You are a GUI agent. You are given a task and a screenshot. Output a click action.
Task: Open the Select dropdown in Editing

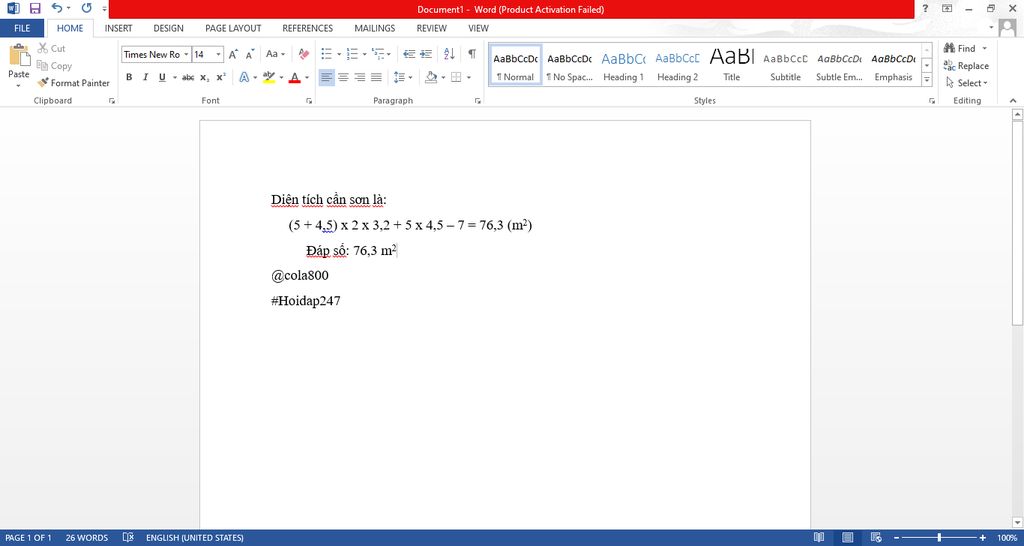967,83
